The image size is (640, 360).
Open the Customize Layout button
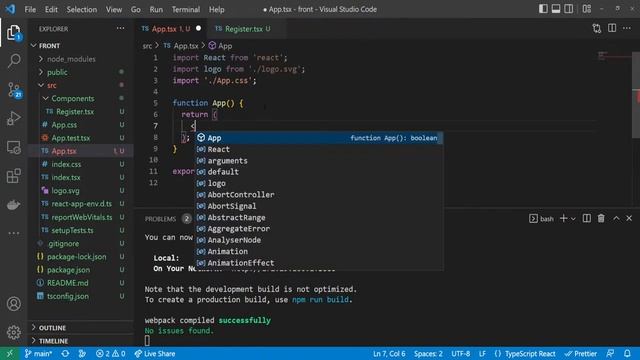(587, 9)
